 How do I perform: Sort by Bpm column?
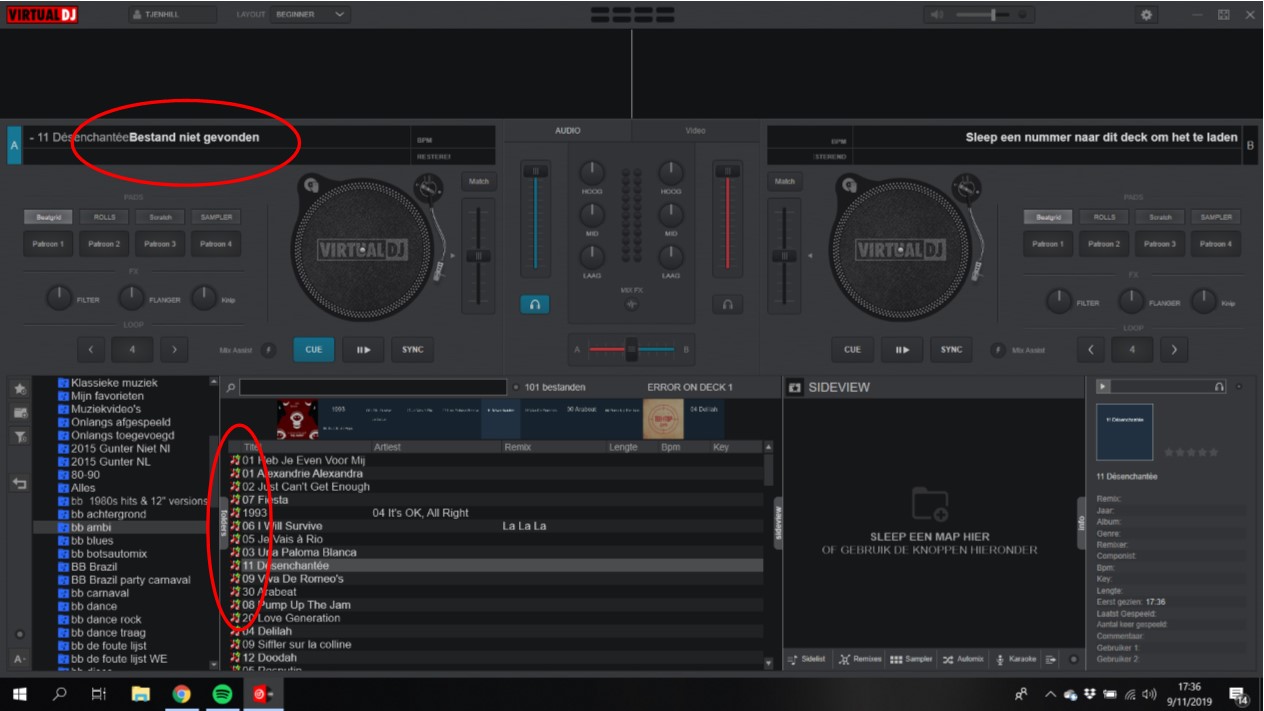tap(670, 447)
